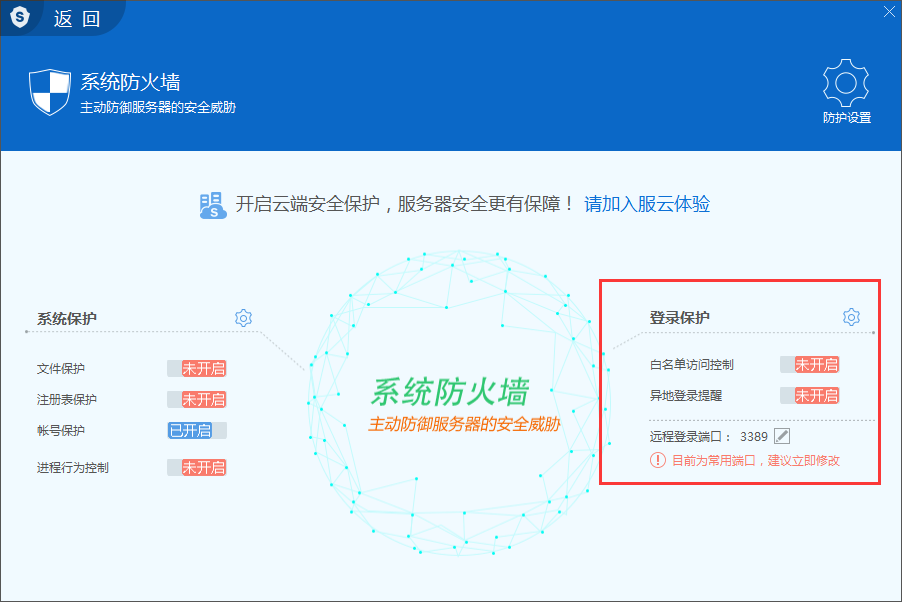The image size is (902, 602).
Task: Open the 登录保护 section settings gear
Action: pos(850,316)
